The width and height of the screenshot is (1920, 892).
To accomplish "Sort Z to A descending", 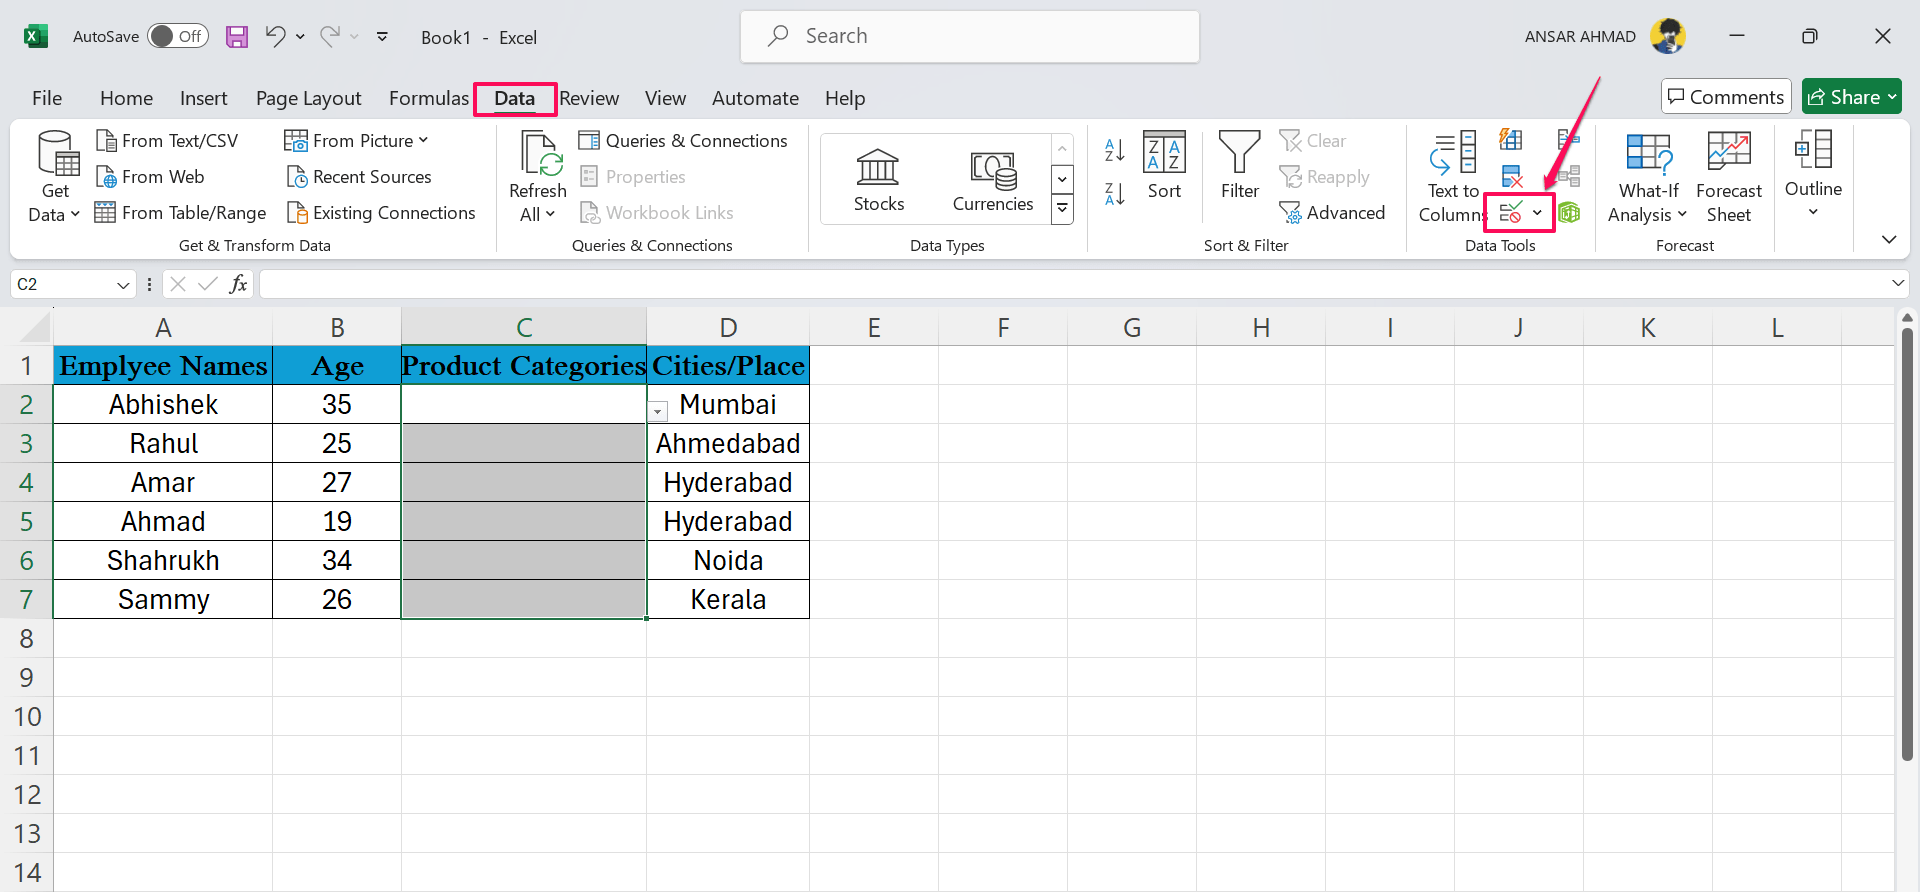I will (x=1114, y=194).
